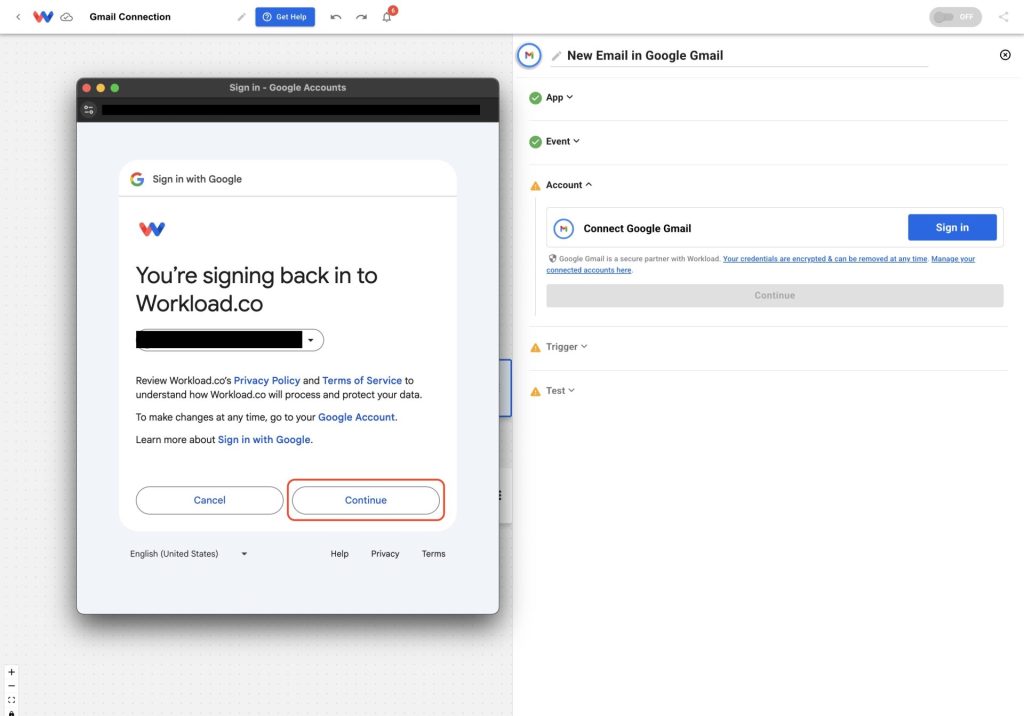Image resolution: width=1024 pixels, height=716 pixels.
Task: Zoom out the canvas with minus icon
Action: pyautogui.click(x=11, y=686)
